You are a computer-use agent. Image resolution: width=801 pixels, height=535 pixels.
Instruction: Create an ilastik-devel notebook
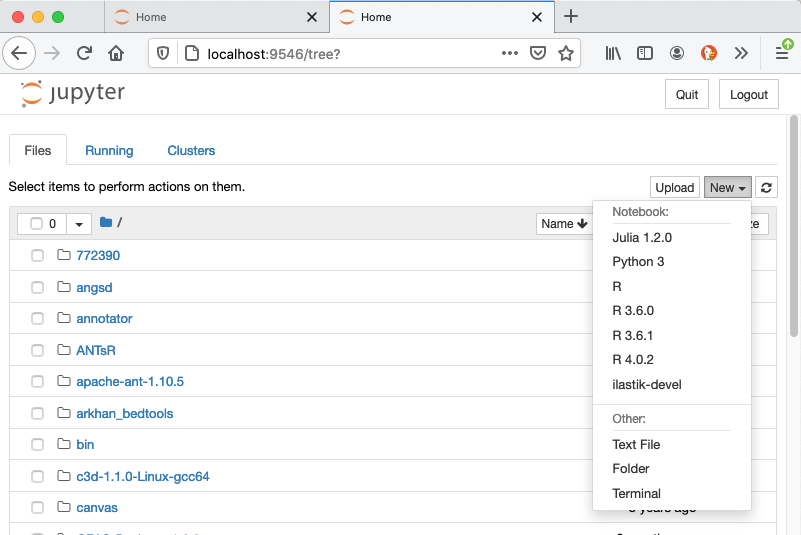[x=671, y=384]
